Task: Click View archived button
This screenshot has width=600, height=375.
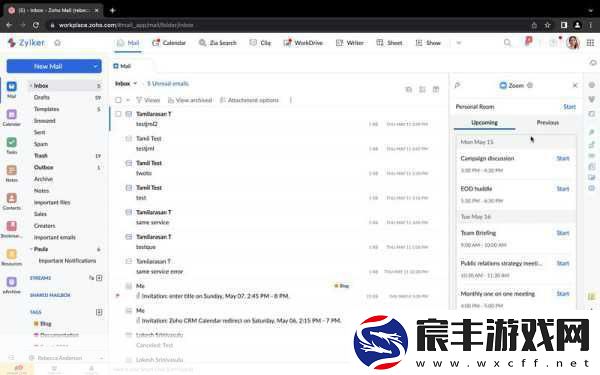Action: pyautogui.click(x=190, y=100)
